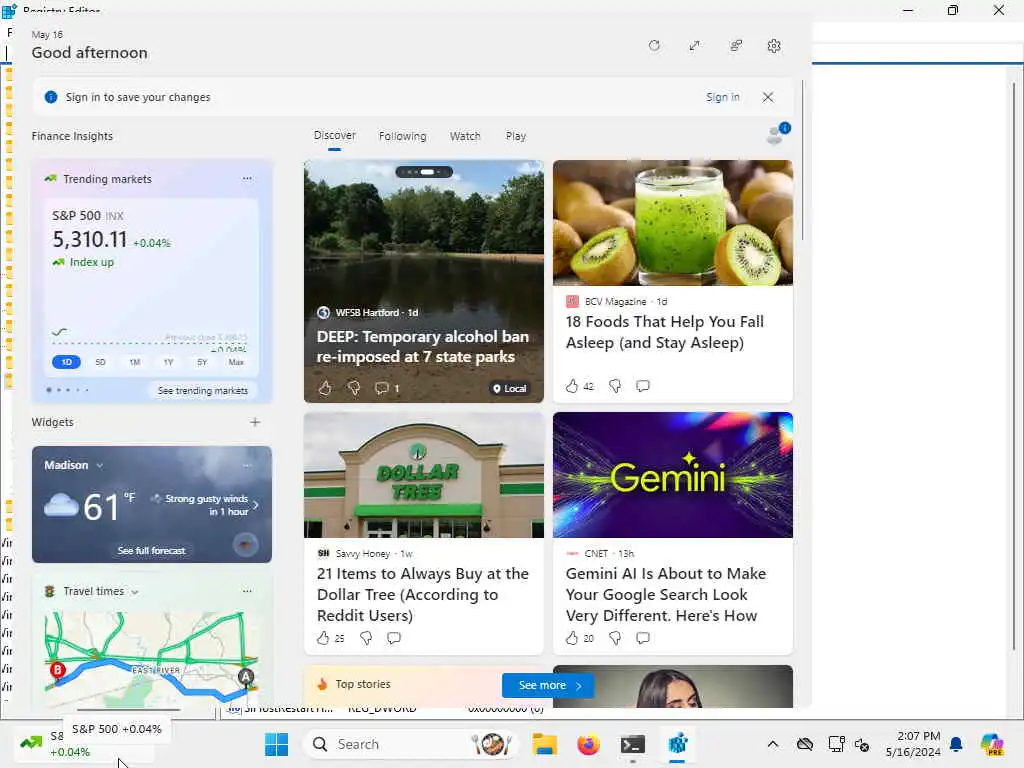
Task: Open File Explorer from taskbar
Action: (544, 744)
